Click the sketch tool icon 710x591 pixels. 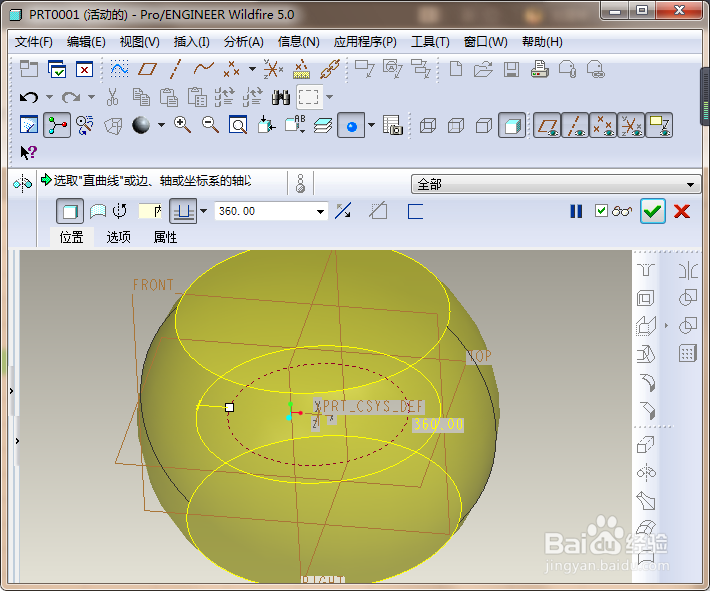click(120, 69)
